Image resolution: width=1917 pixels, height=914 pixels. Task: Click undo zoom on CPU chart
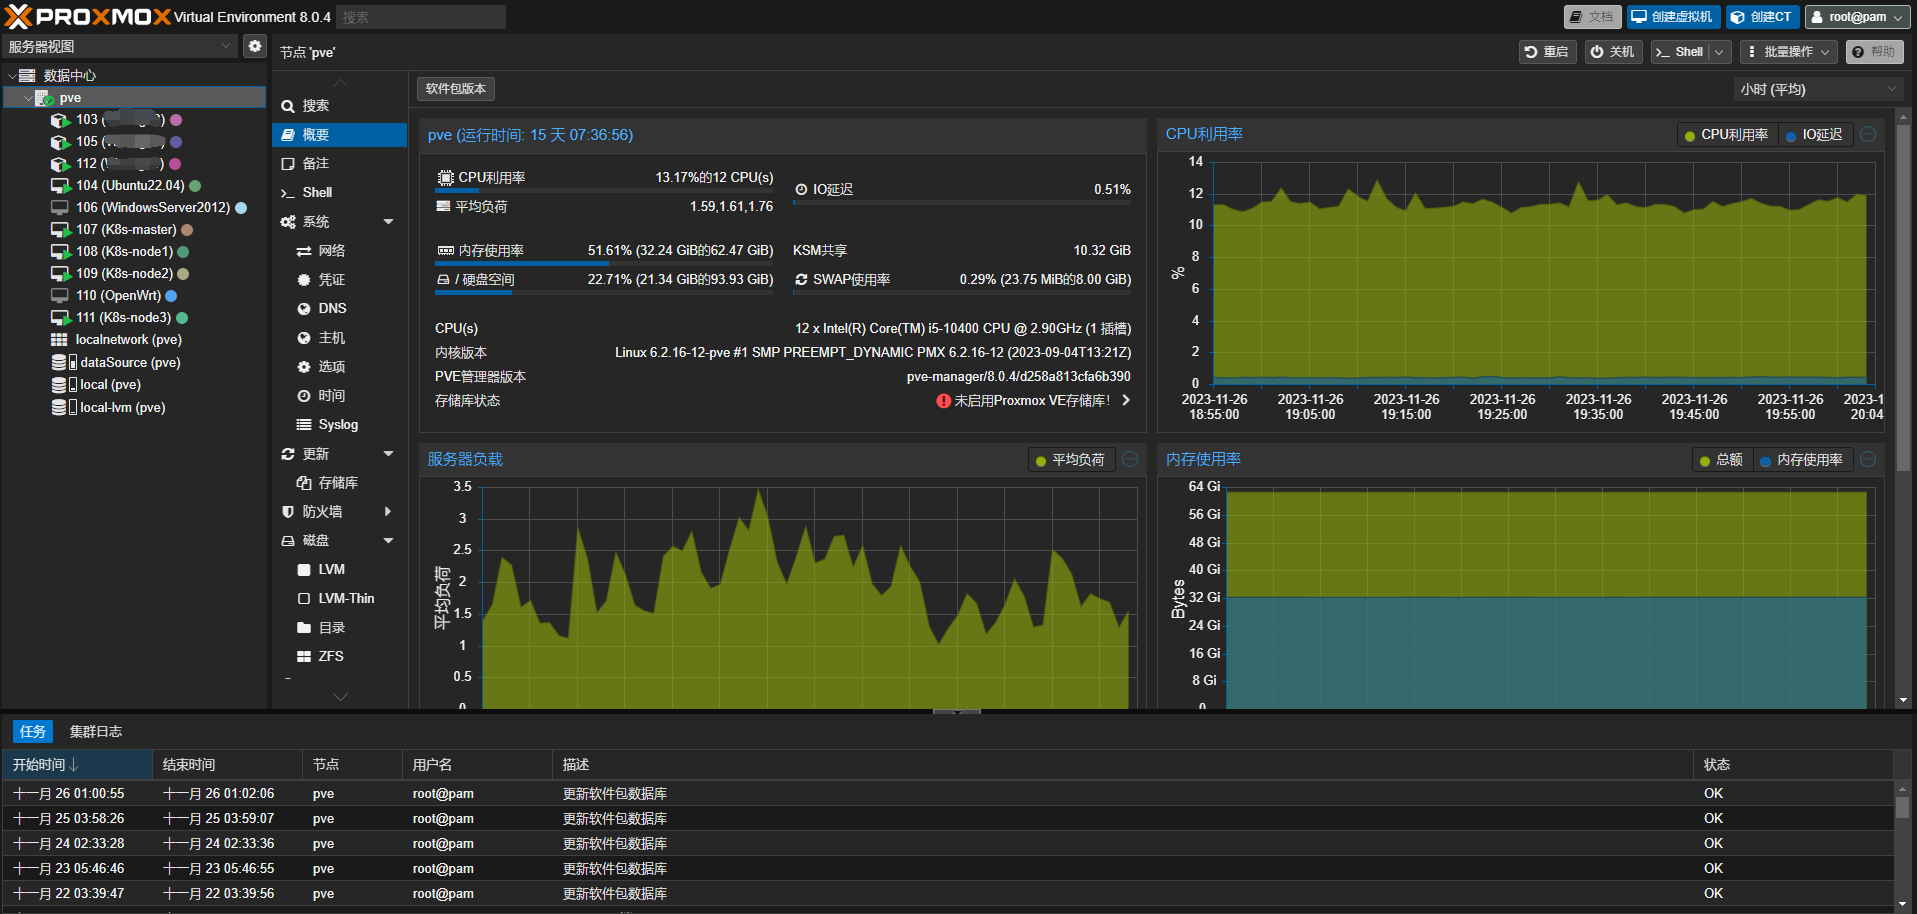tap(1868, 134)
